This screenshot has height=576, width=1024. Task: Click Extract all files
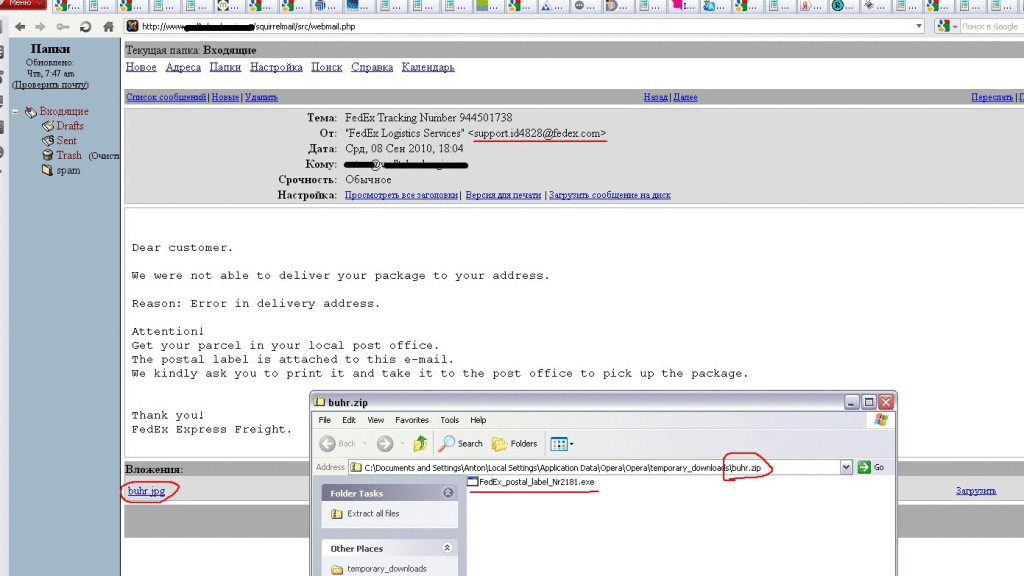point(372,514)
